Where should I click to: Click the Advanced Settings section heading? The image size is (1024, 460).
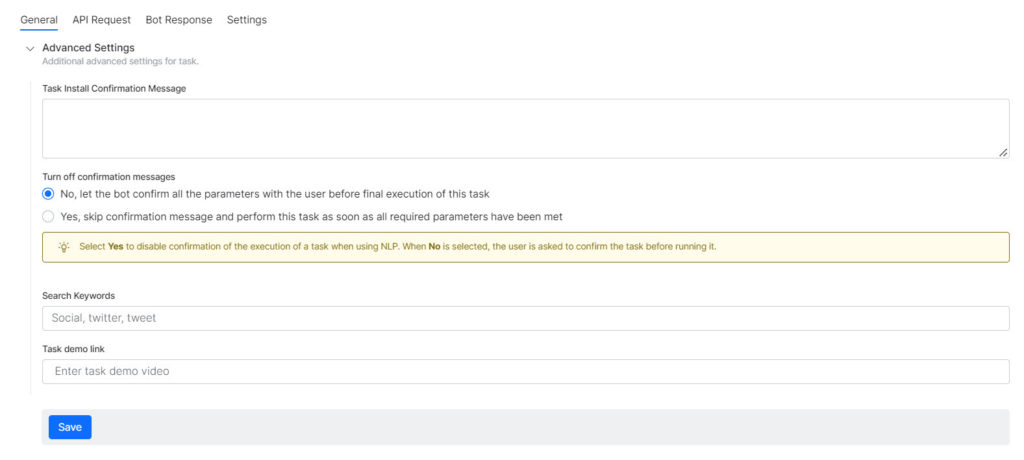pos(88,47)
